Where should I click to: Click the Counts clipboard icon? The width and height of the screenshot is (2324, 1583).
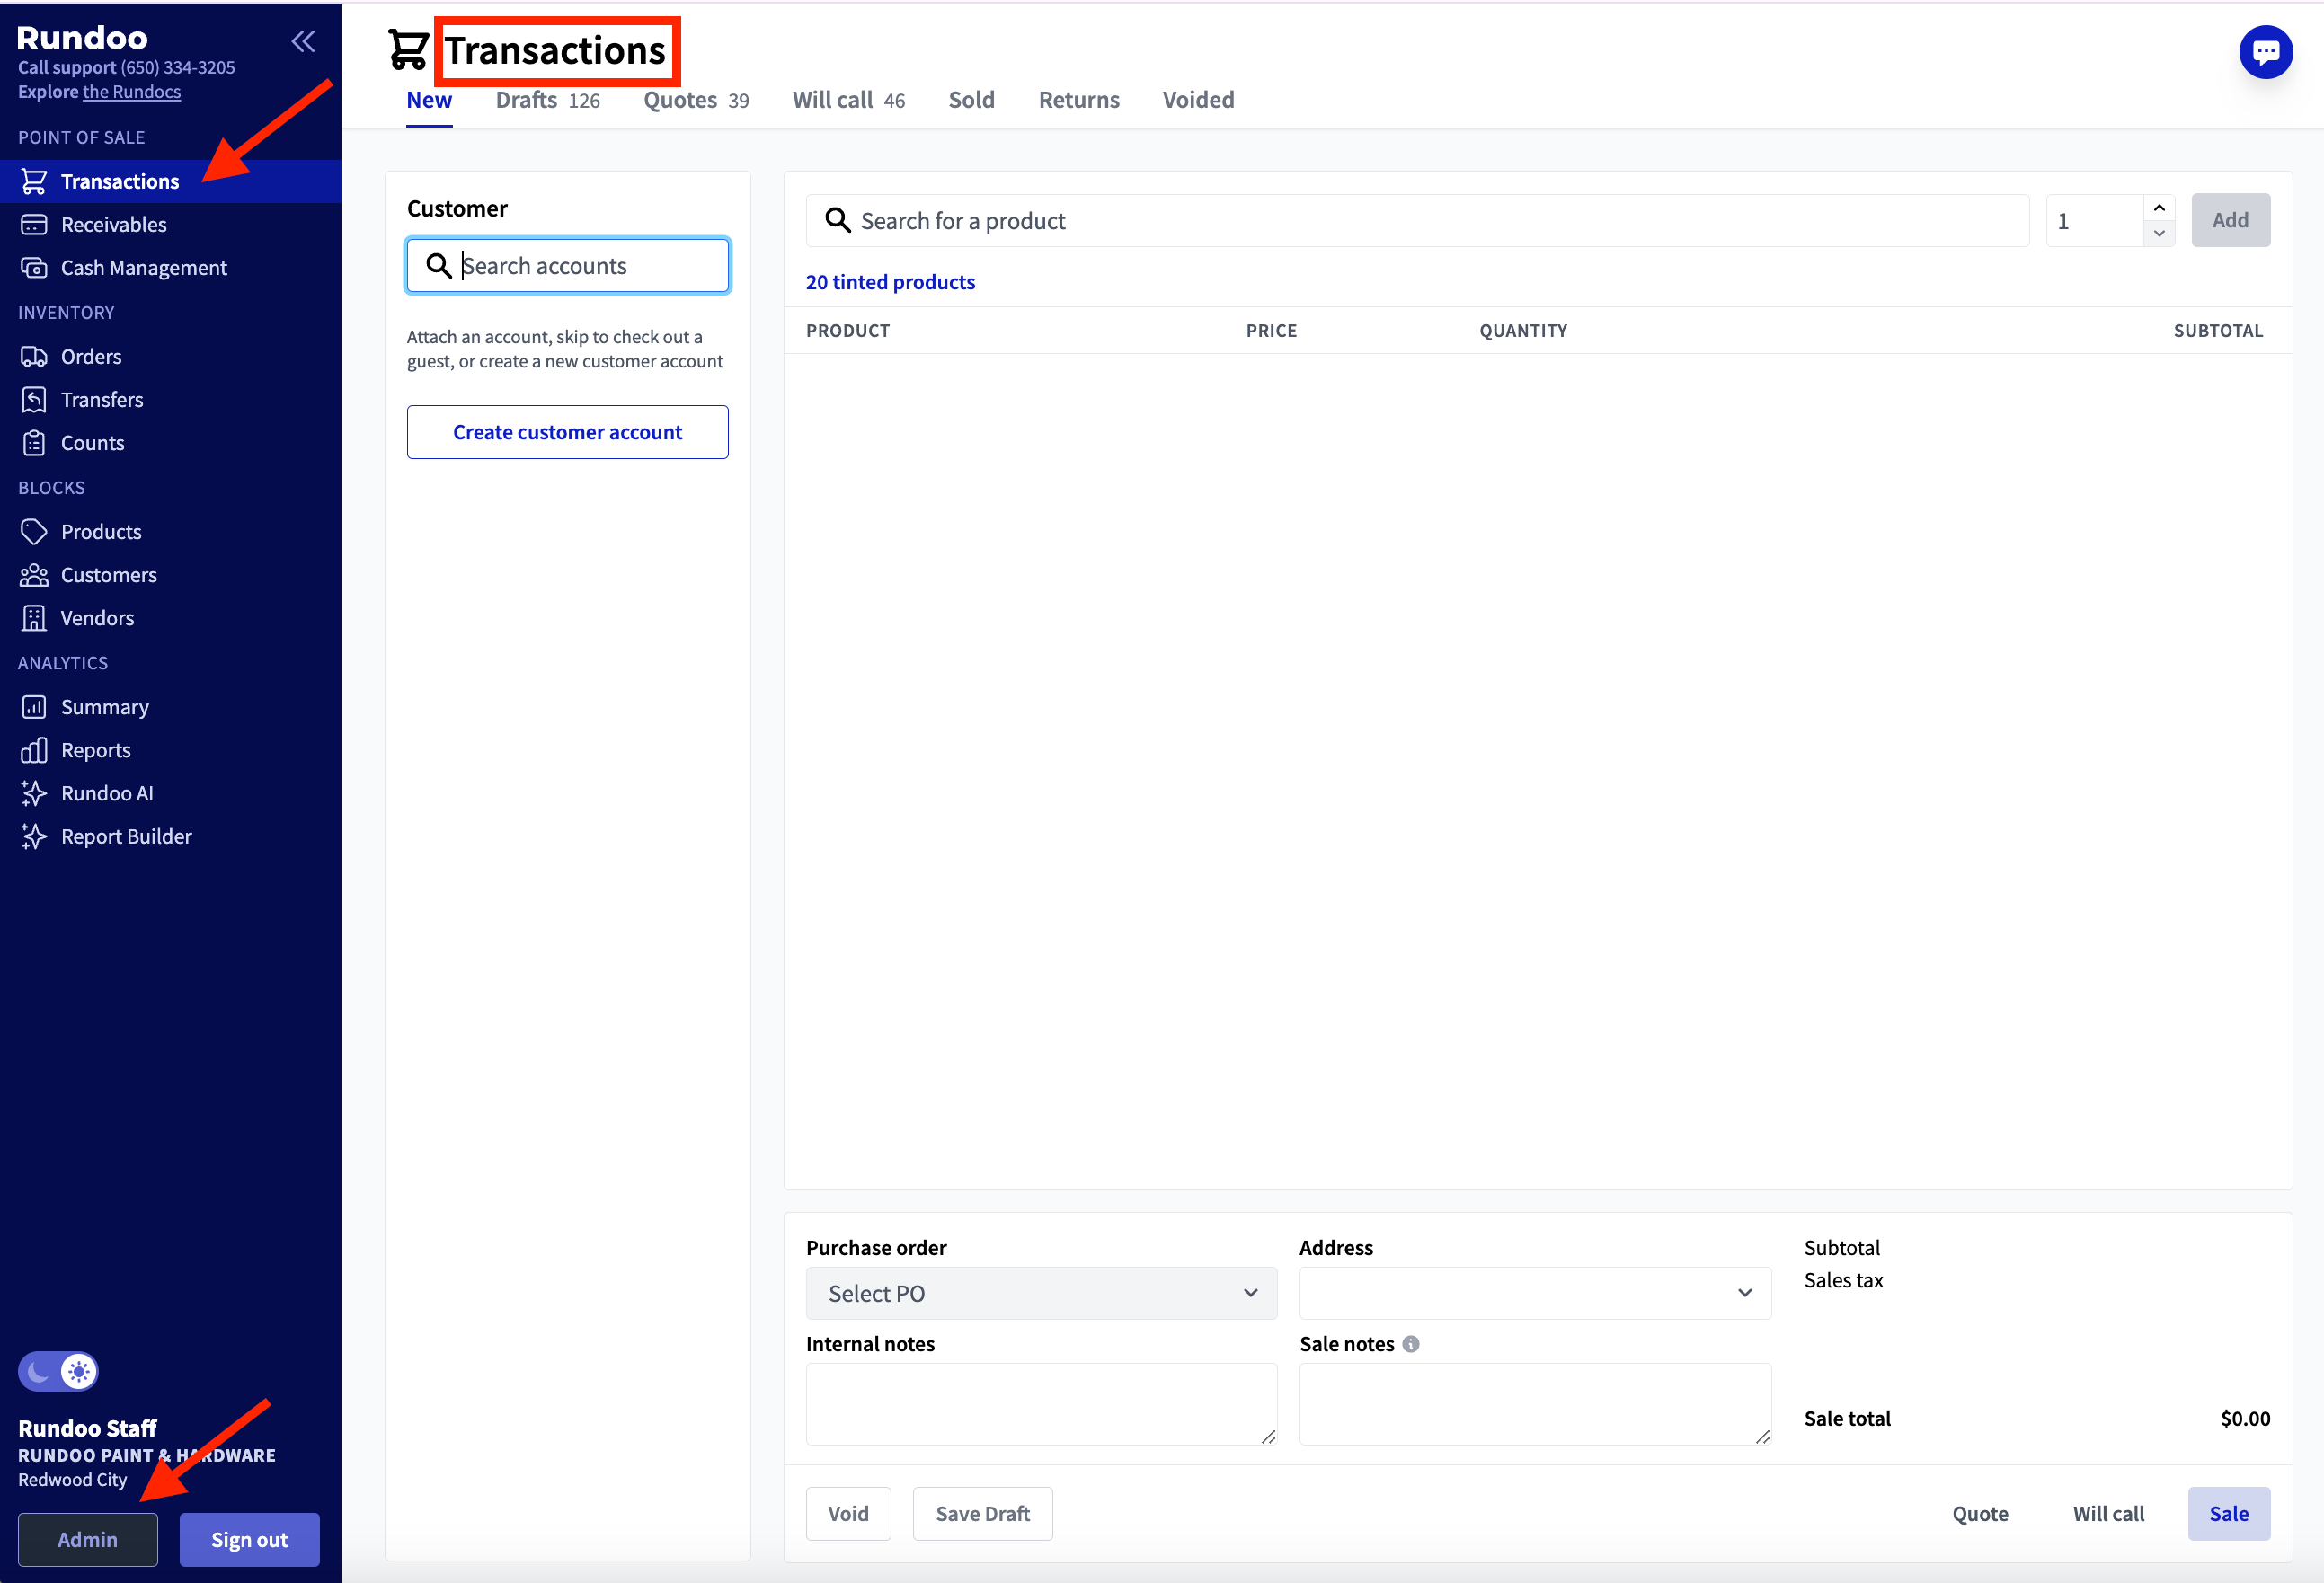tap(34, 443)
